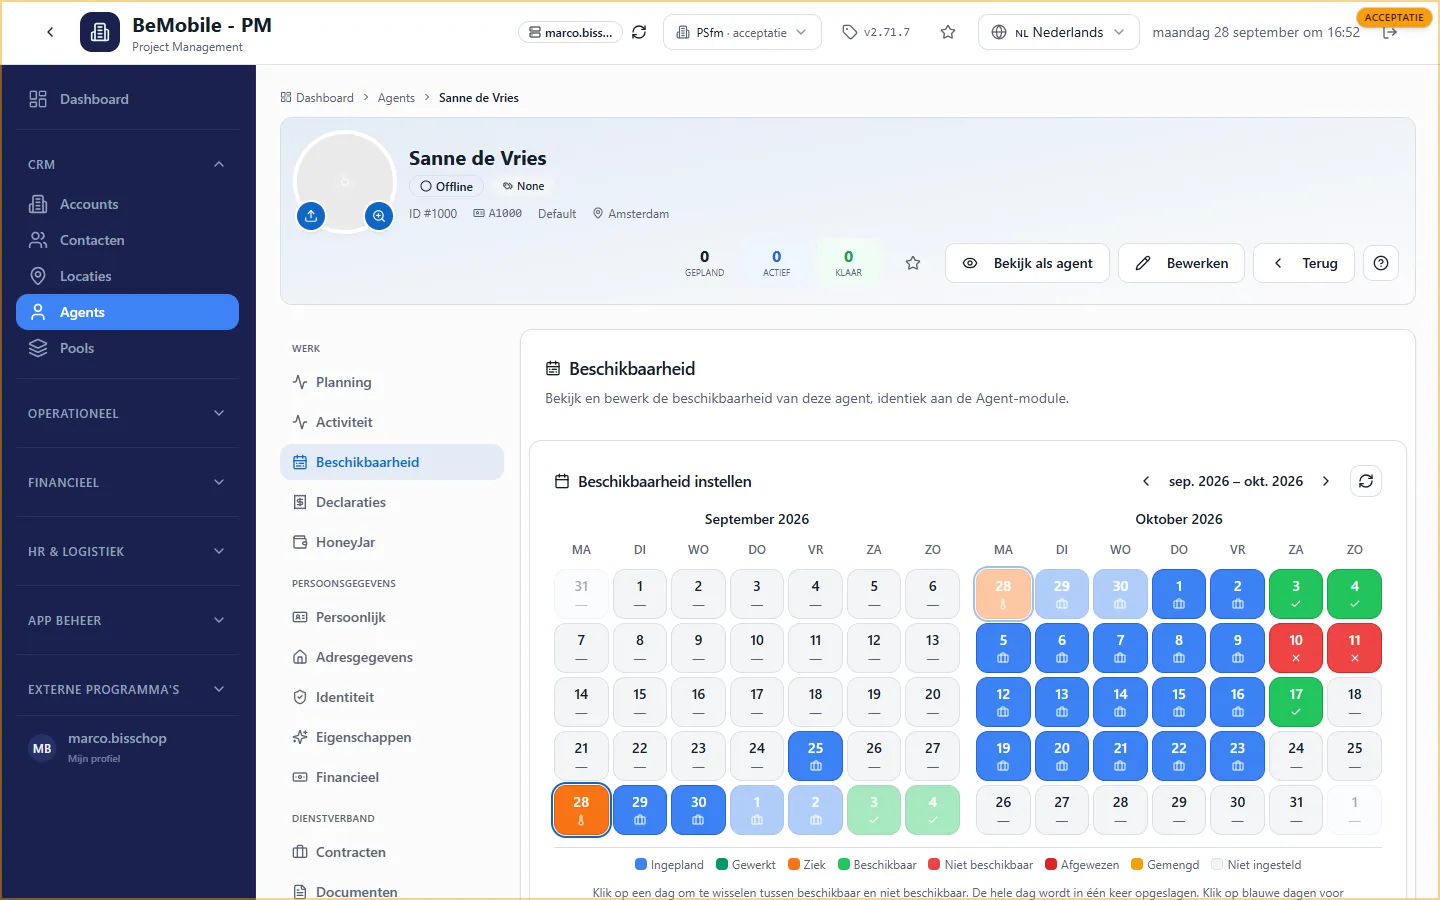
Task: Open the Contracten tab
Action: click(x=392, y=852)
